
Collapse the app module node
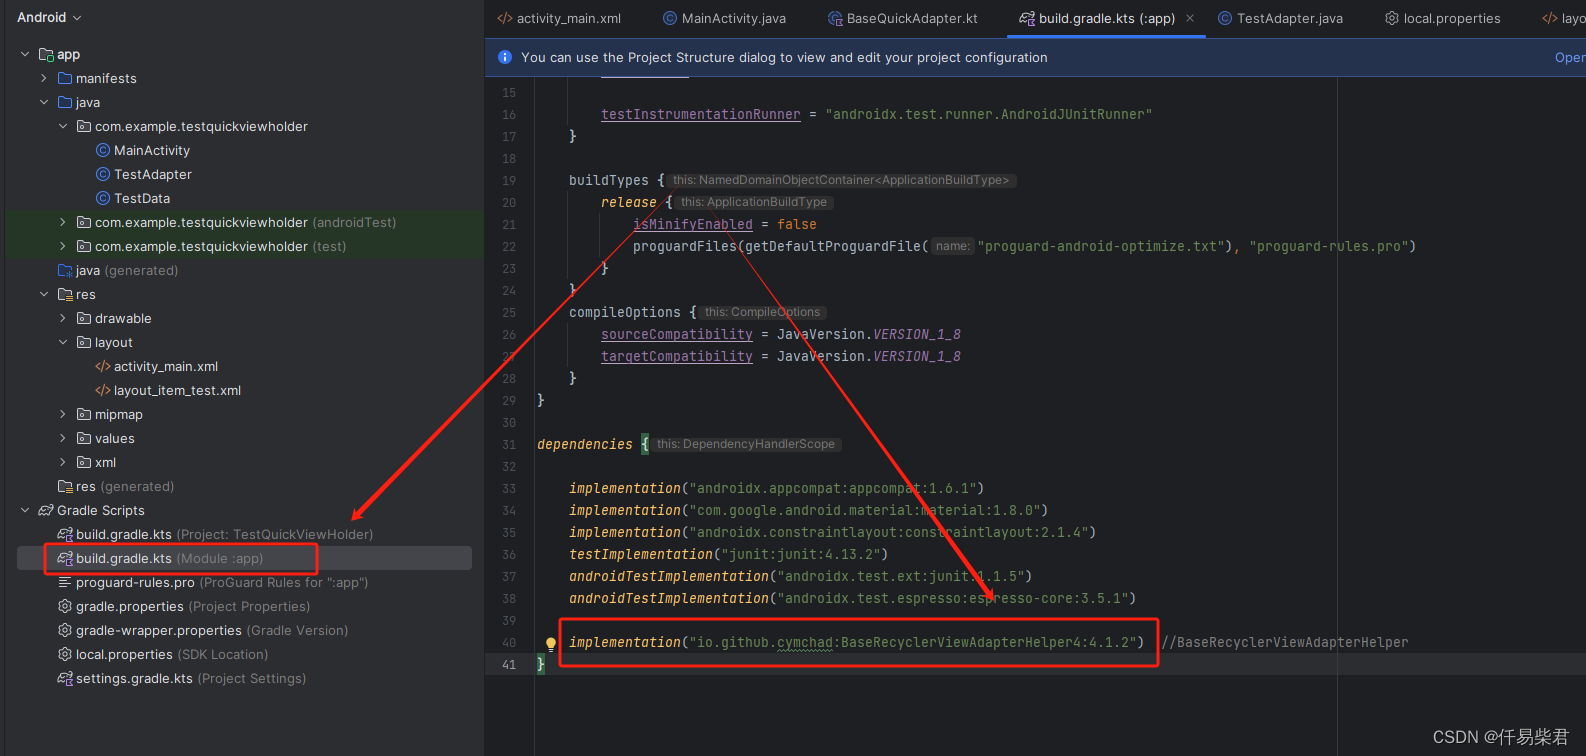(25, 54)
